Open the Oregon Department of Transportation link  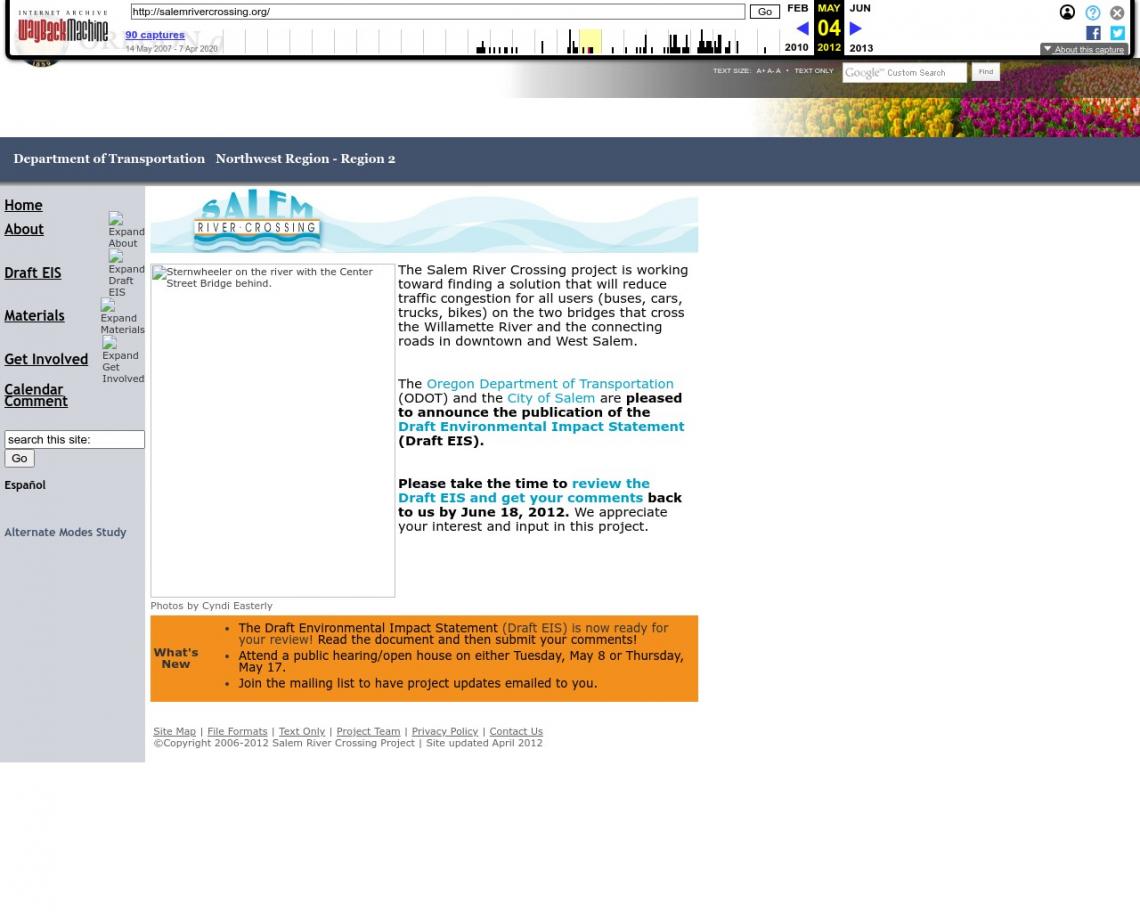coord(550,384)
